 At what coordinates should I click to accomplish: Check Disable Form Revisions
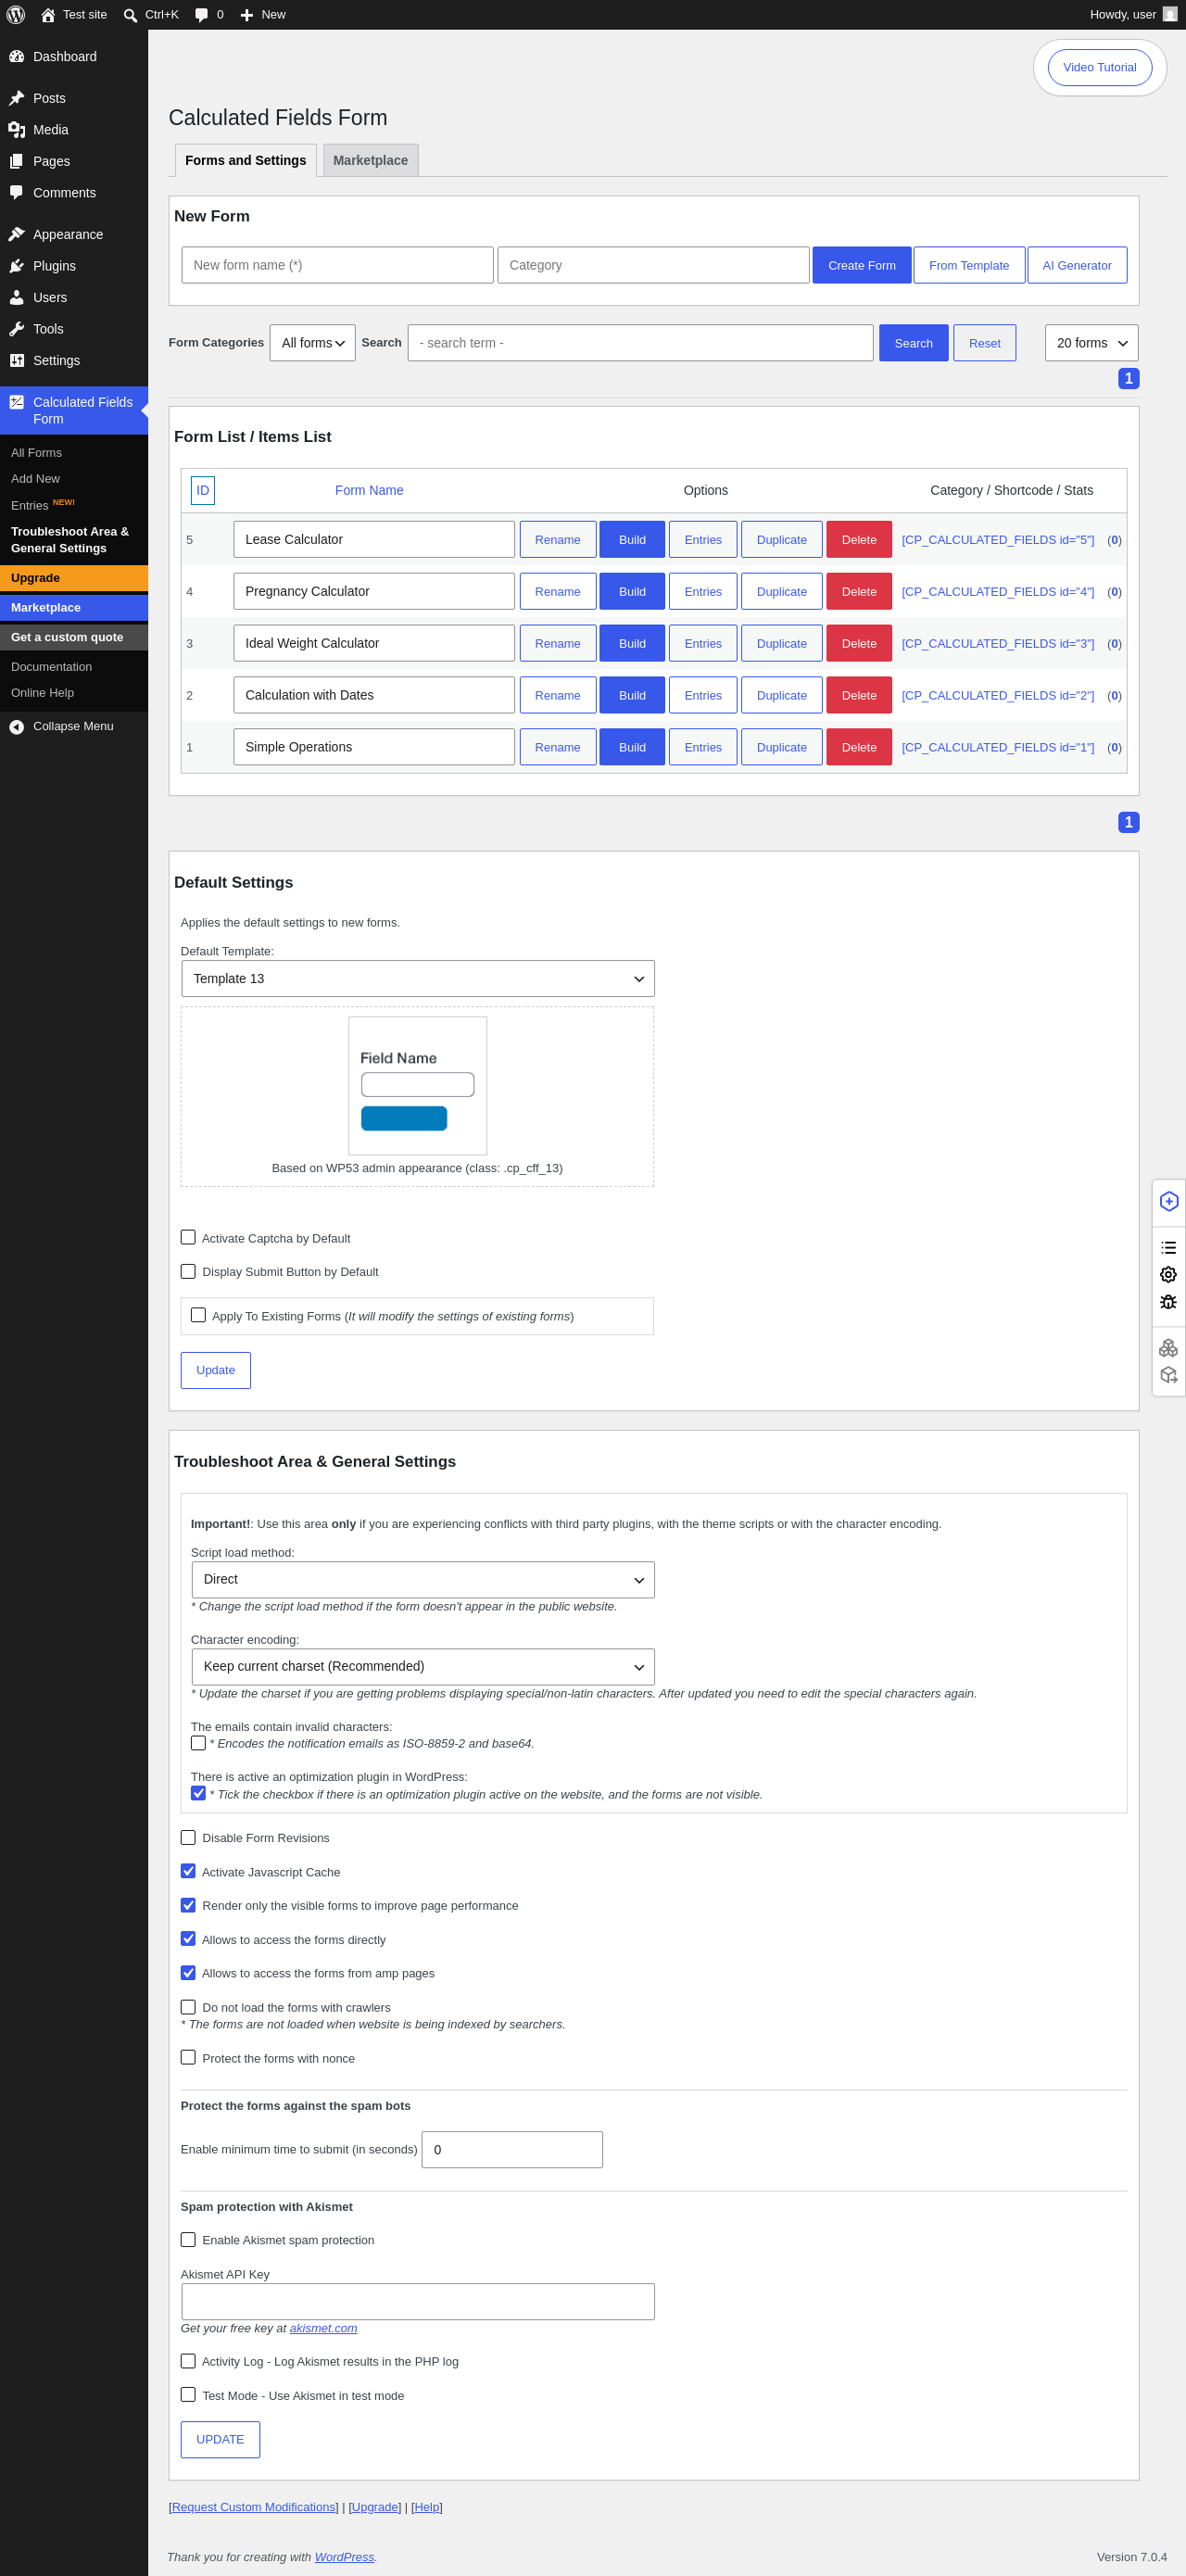pyautogui.click(x=188, y=1837)
